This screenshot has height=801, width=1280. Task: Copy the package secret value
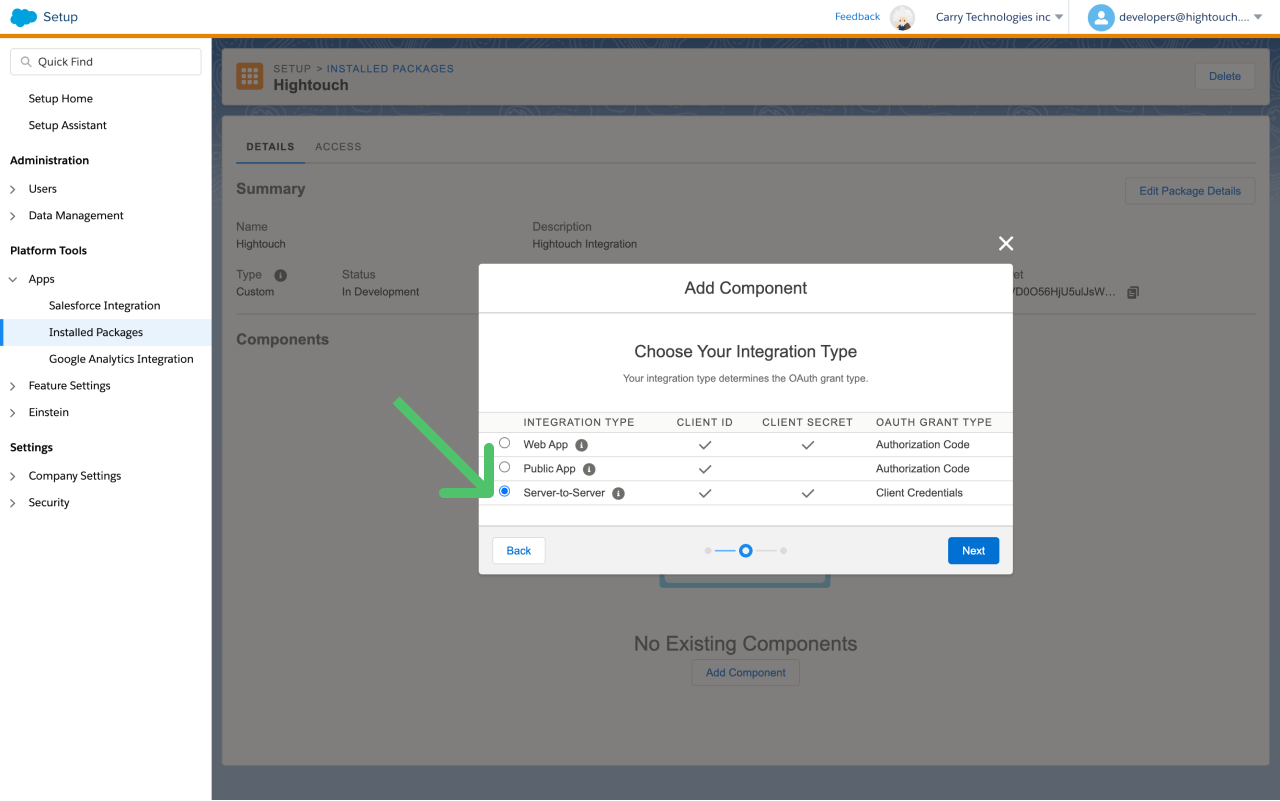click(1133, 292)
